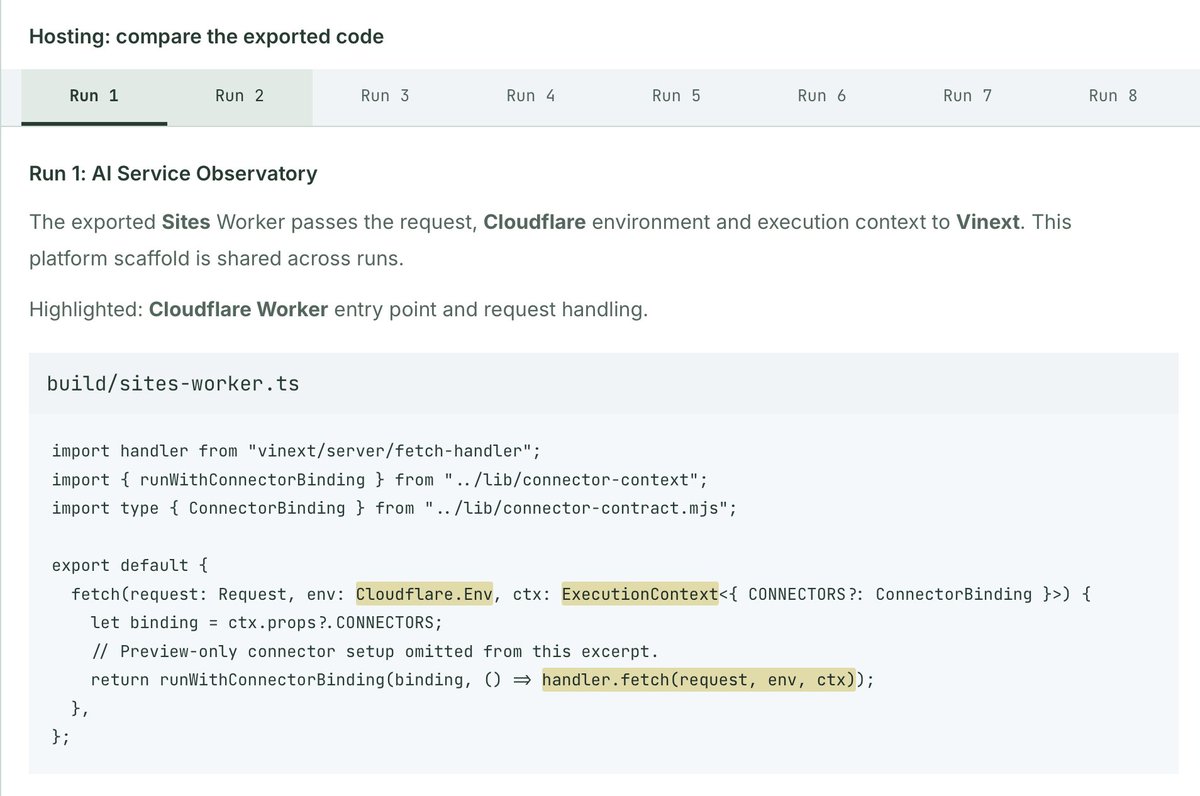Click the highlighted handler.fetch(request, env, ctx) call
The width and height of the screenshot is (1200, 796).
click(698, 680)
